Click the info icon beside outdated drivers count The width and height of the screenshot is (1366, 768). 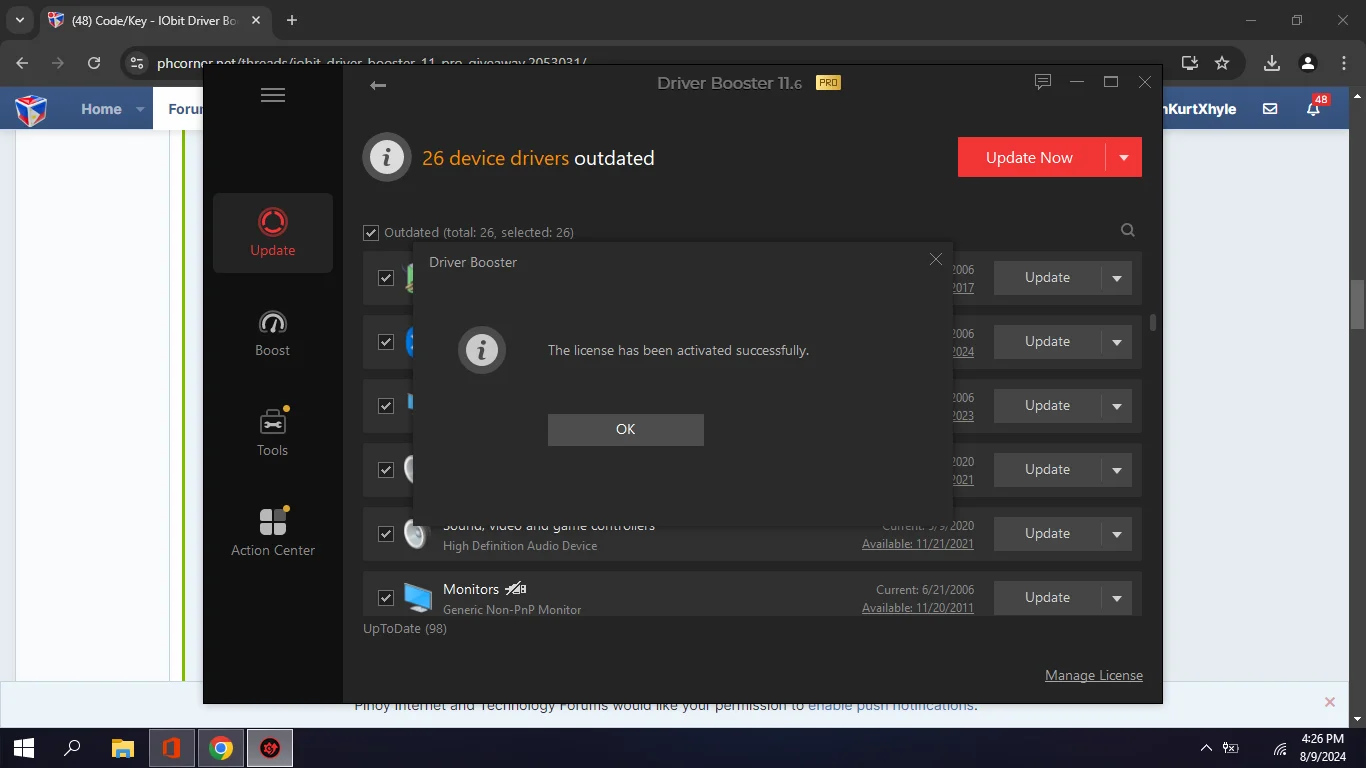387,158
